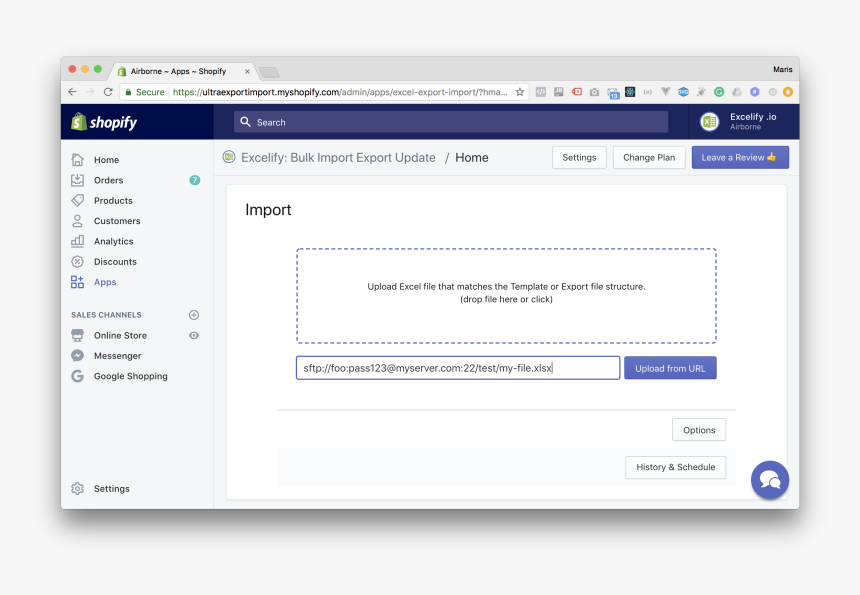Screen dimensions: 860x595
Task: Open the Orders menu item
Action: (109, 180)
